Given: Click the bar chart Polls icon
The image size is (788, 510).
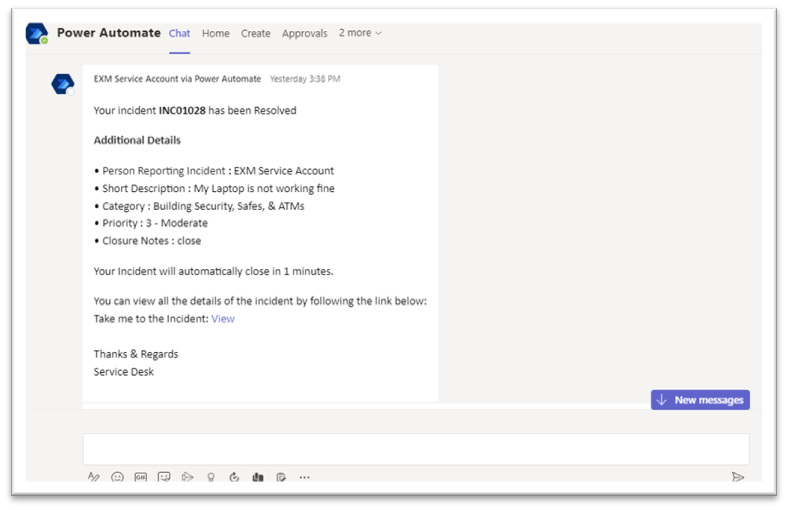Looking at the screenshot, I should 258,477.
